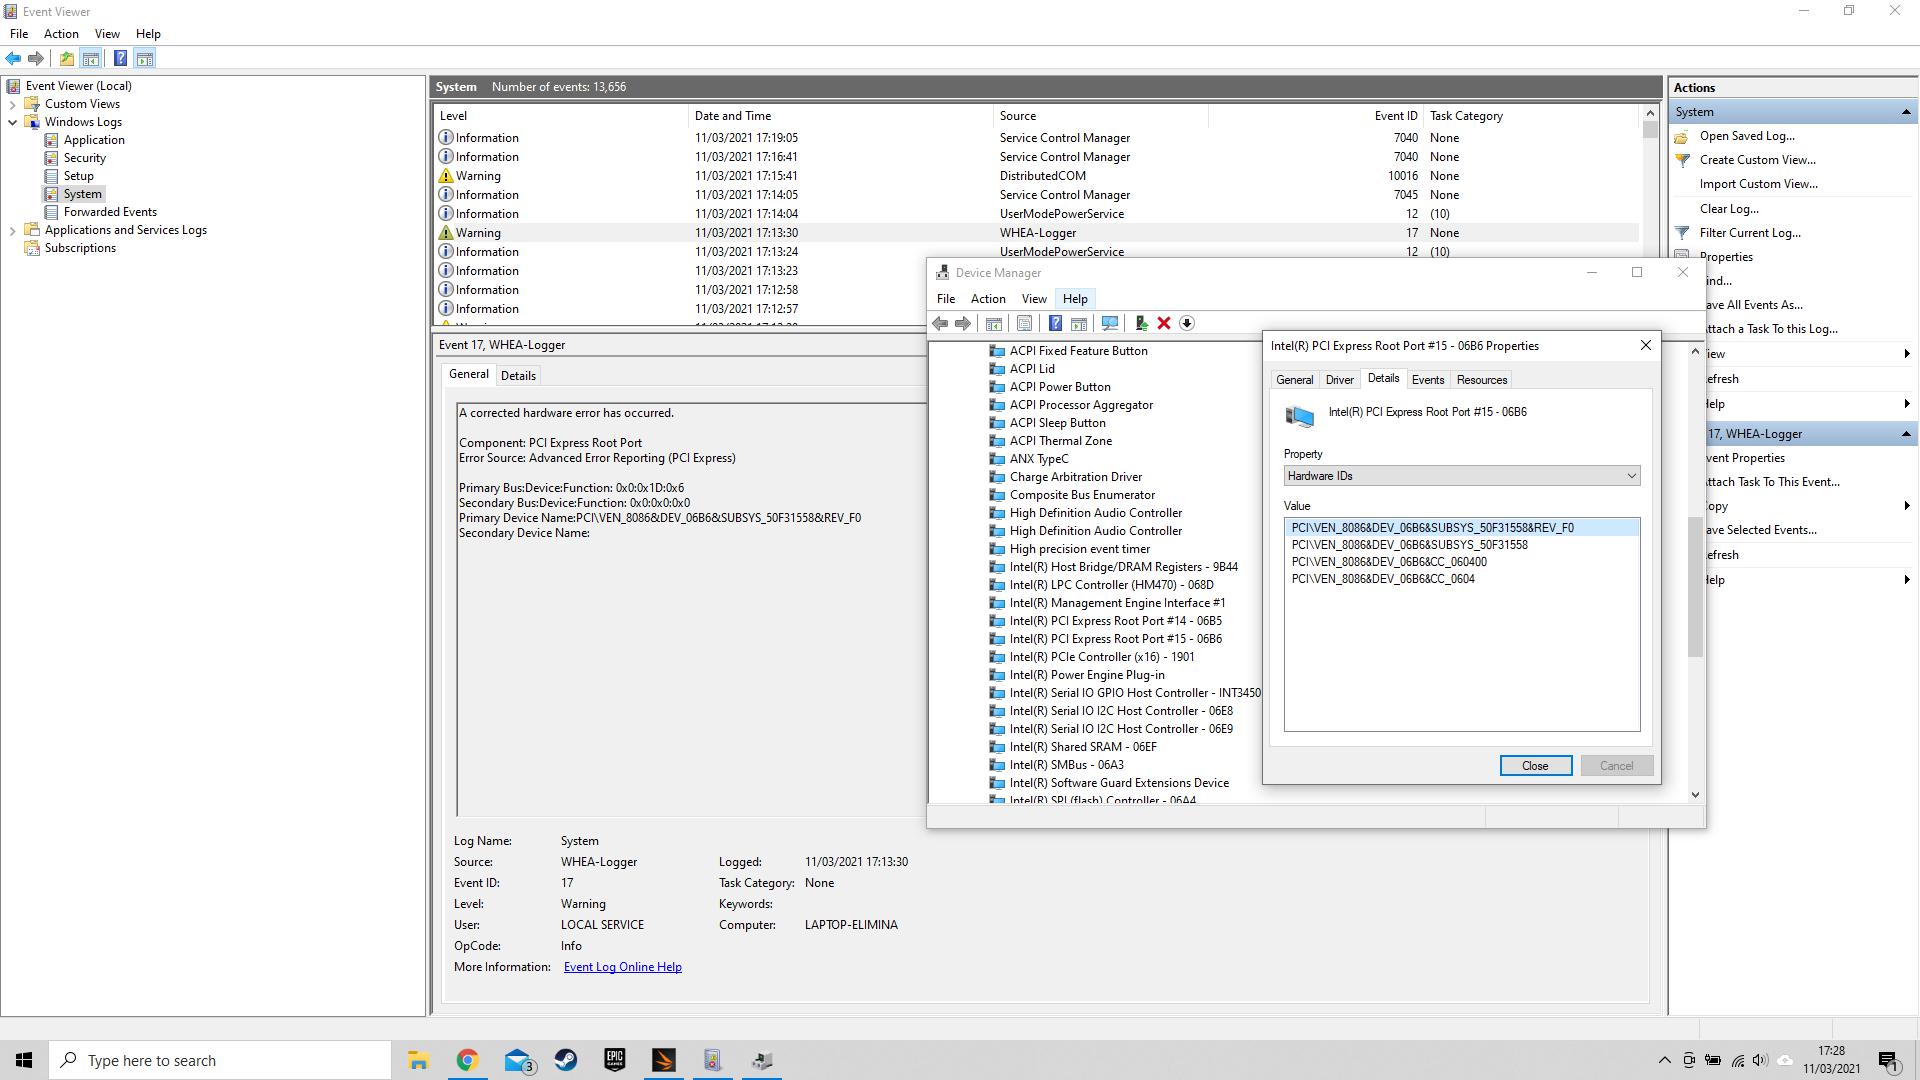Screen dimensions: 1920x1080
Task: Click Clear Log action
Action: [1728, 209]
